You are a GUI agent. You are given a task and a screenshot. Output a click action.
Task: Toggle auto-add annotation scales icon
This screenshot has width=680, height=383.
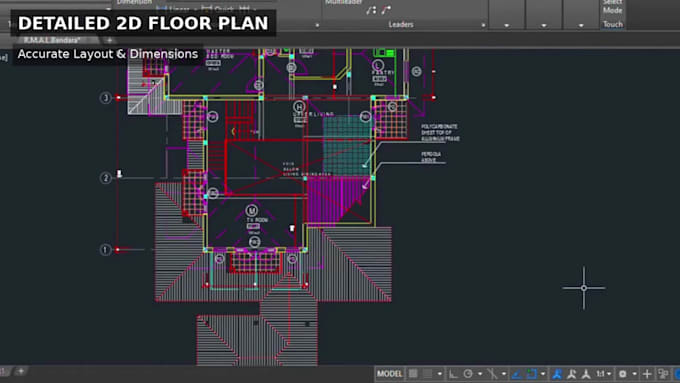572,373
